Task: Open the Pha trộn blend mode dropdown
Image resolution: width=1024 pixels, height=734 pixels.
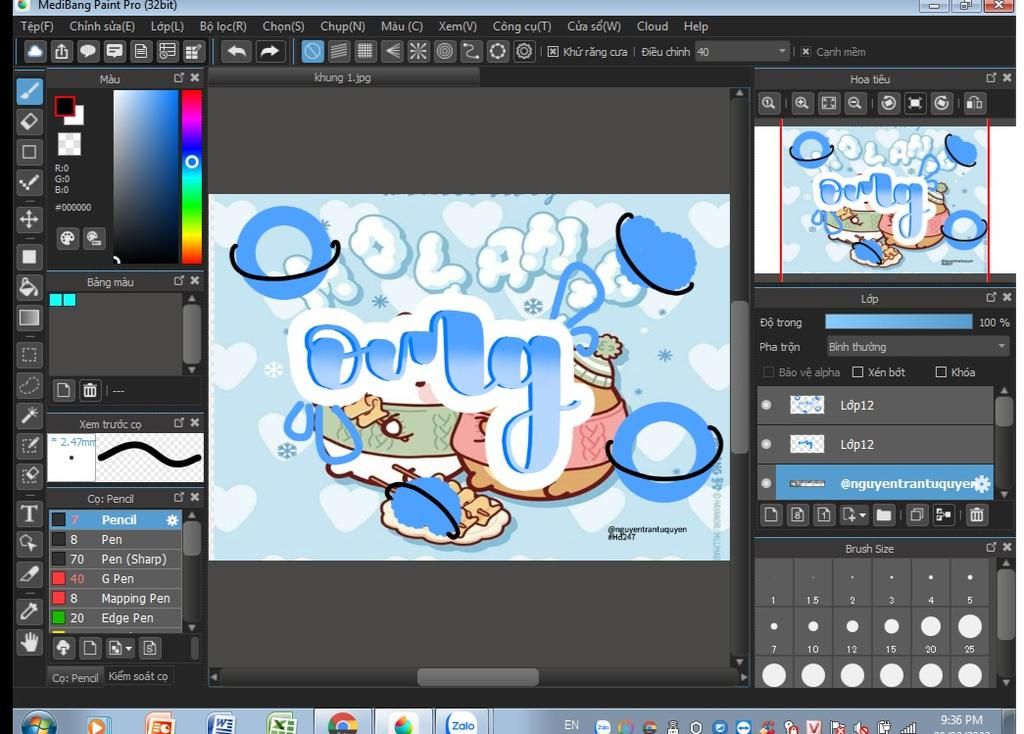Action: [918, 347]
